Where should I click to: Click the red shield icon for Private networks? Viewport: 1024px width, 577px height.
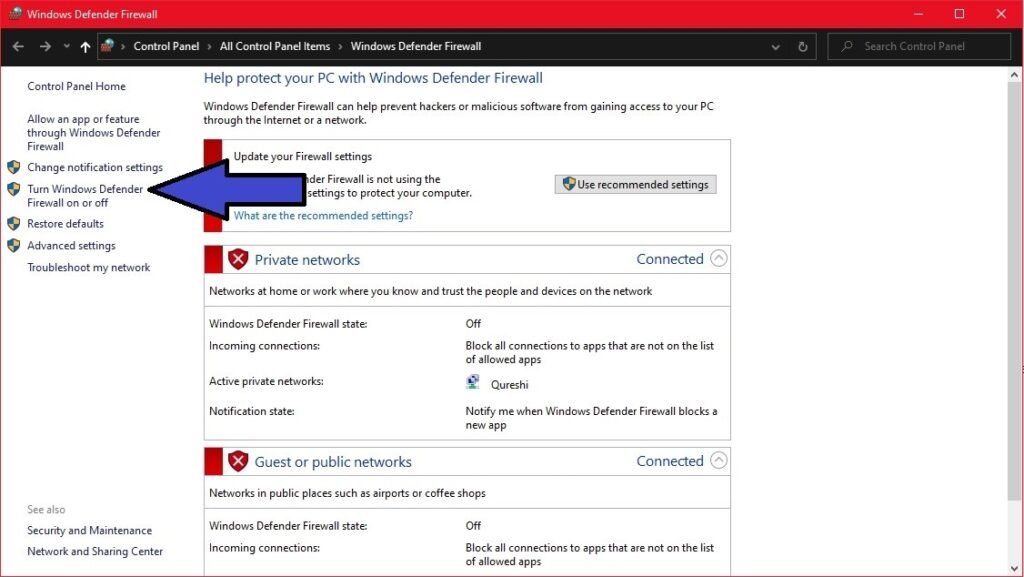pyautogui.click(x=238, y=260)
